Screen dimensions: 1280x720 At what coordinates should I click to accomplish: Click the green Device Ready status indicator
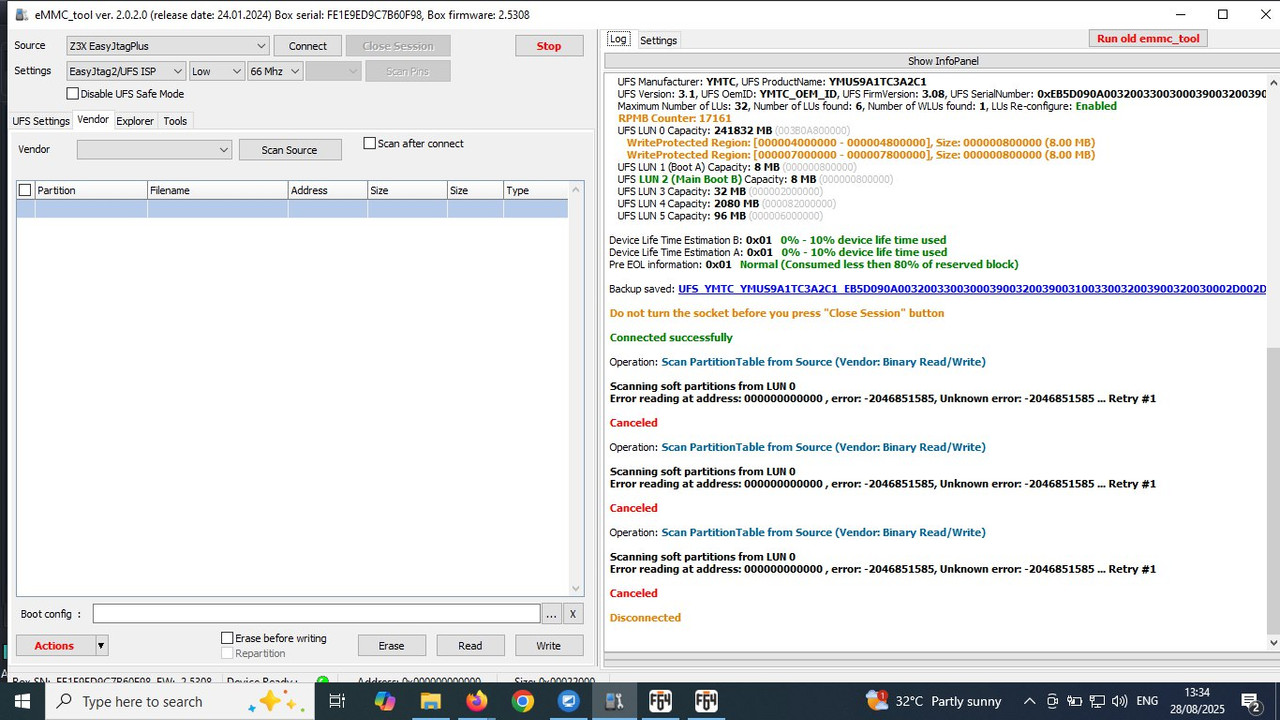(322, 681)
